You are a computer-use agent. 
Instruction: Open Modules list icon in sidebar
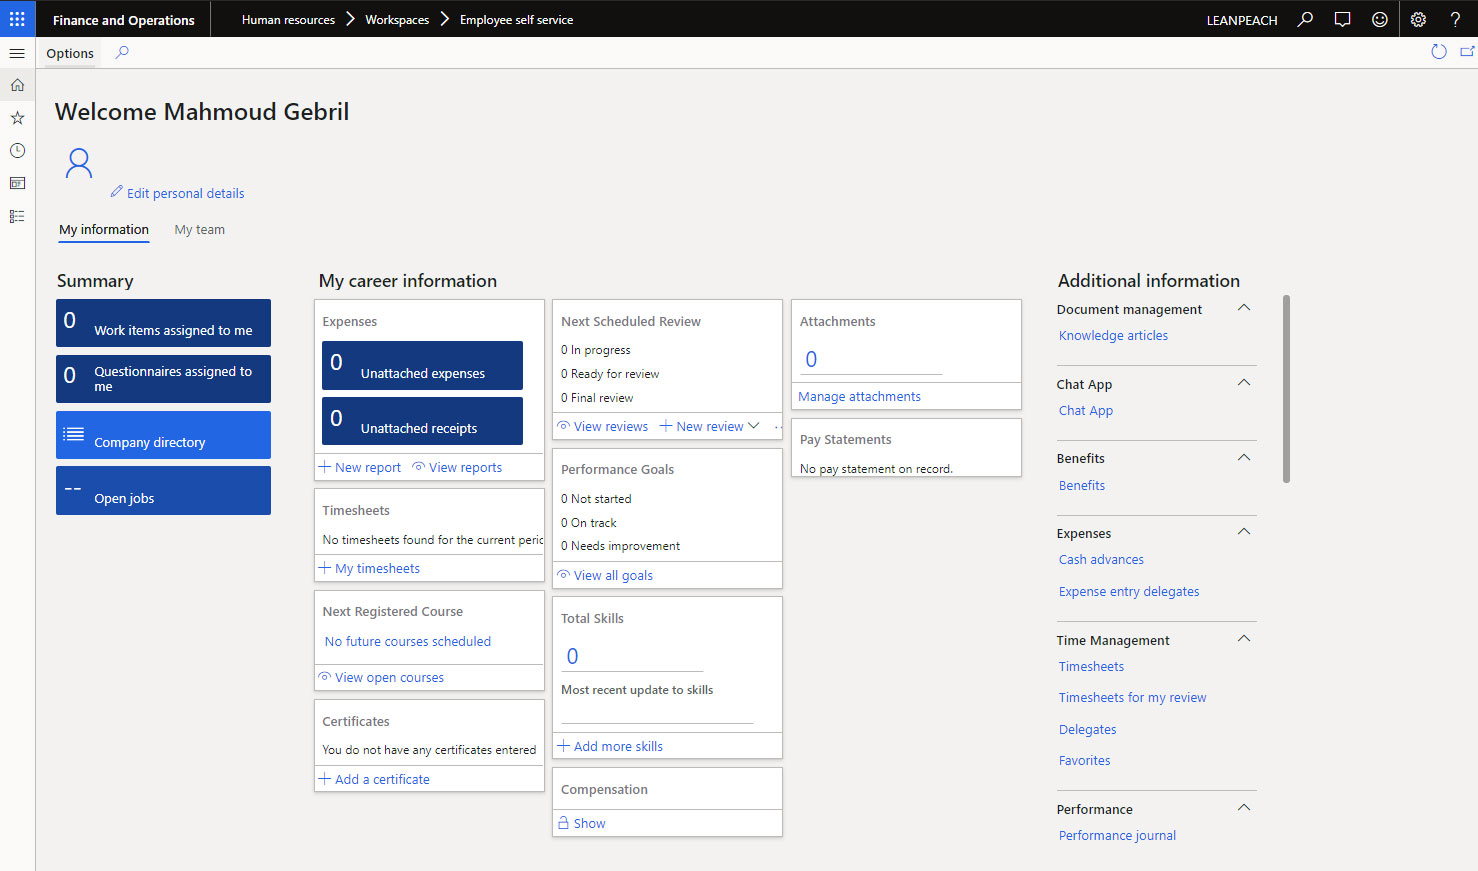click(17, 217)
